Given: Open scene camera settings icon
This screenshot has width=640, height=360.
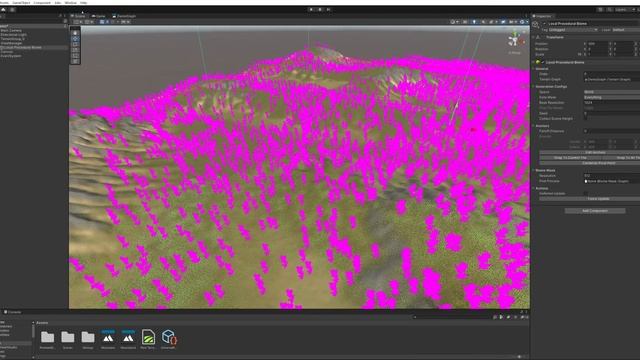Looking at the screenshot, I should (512, 22).
